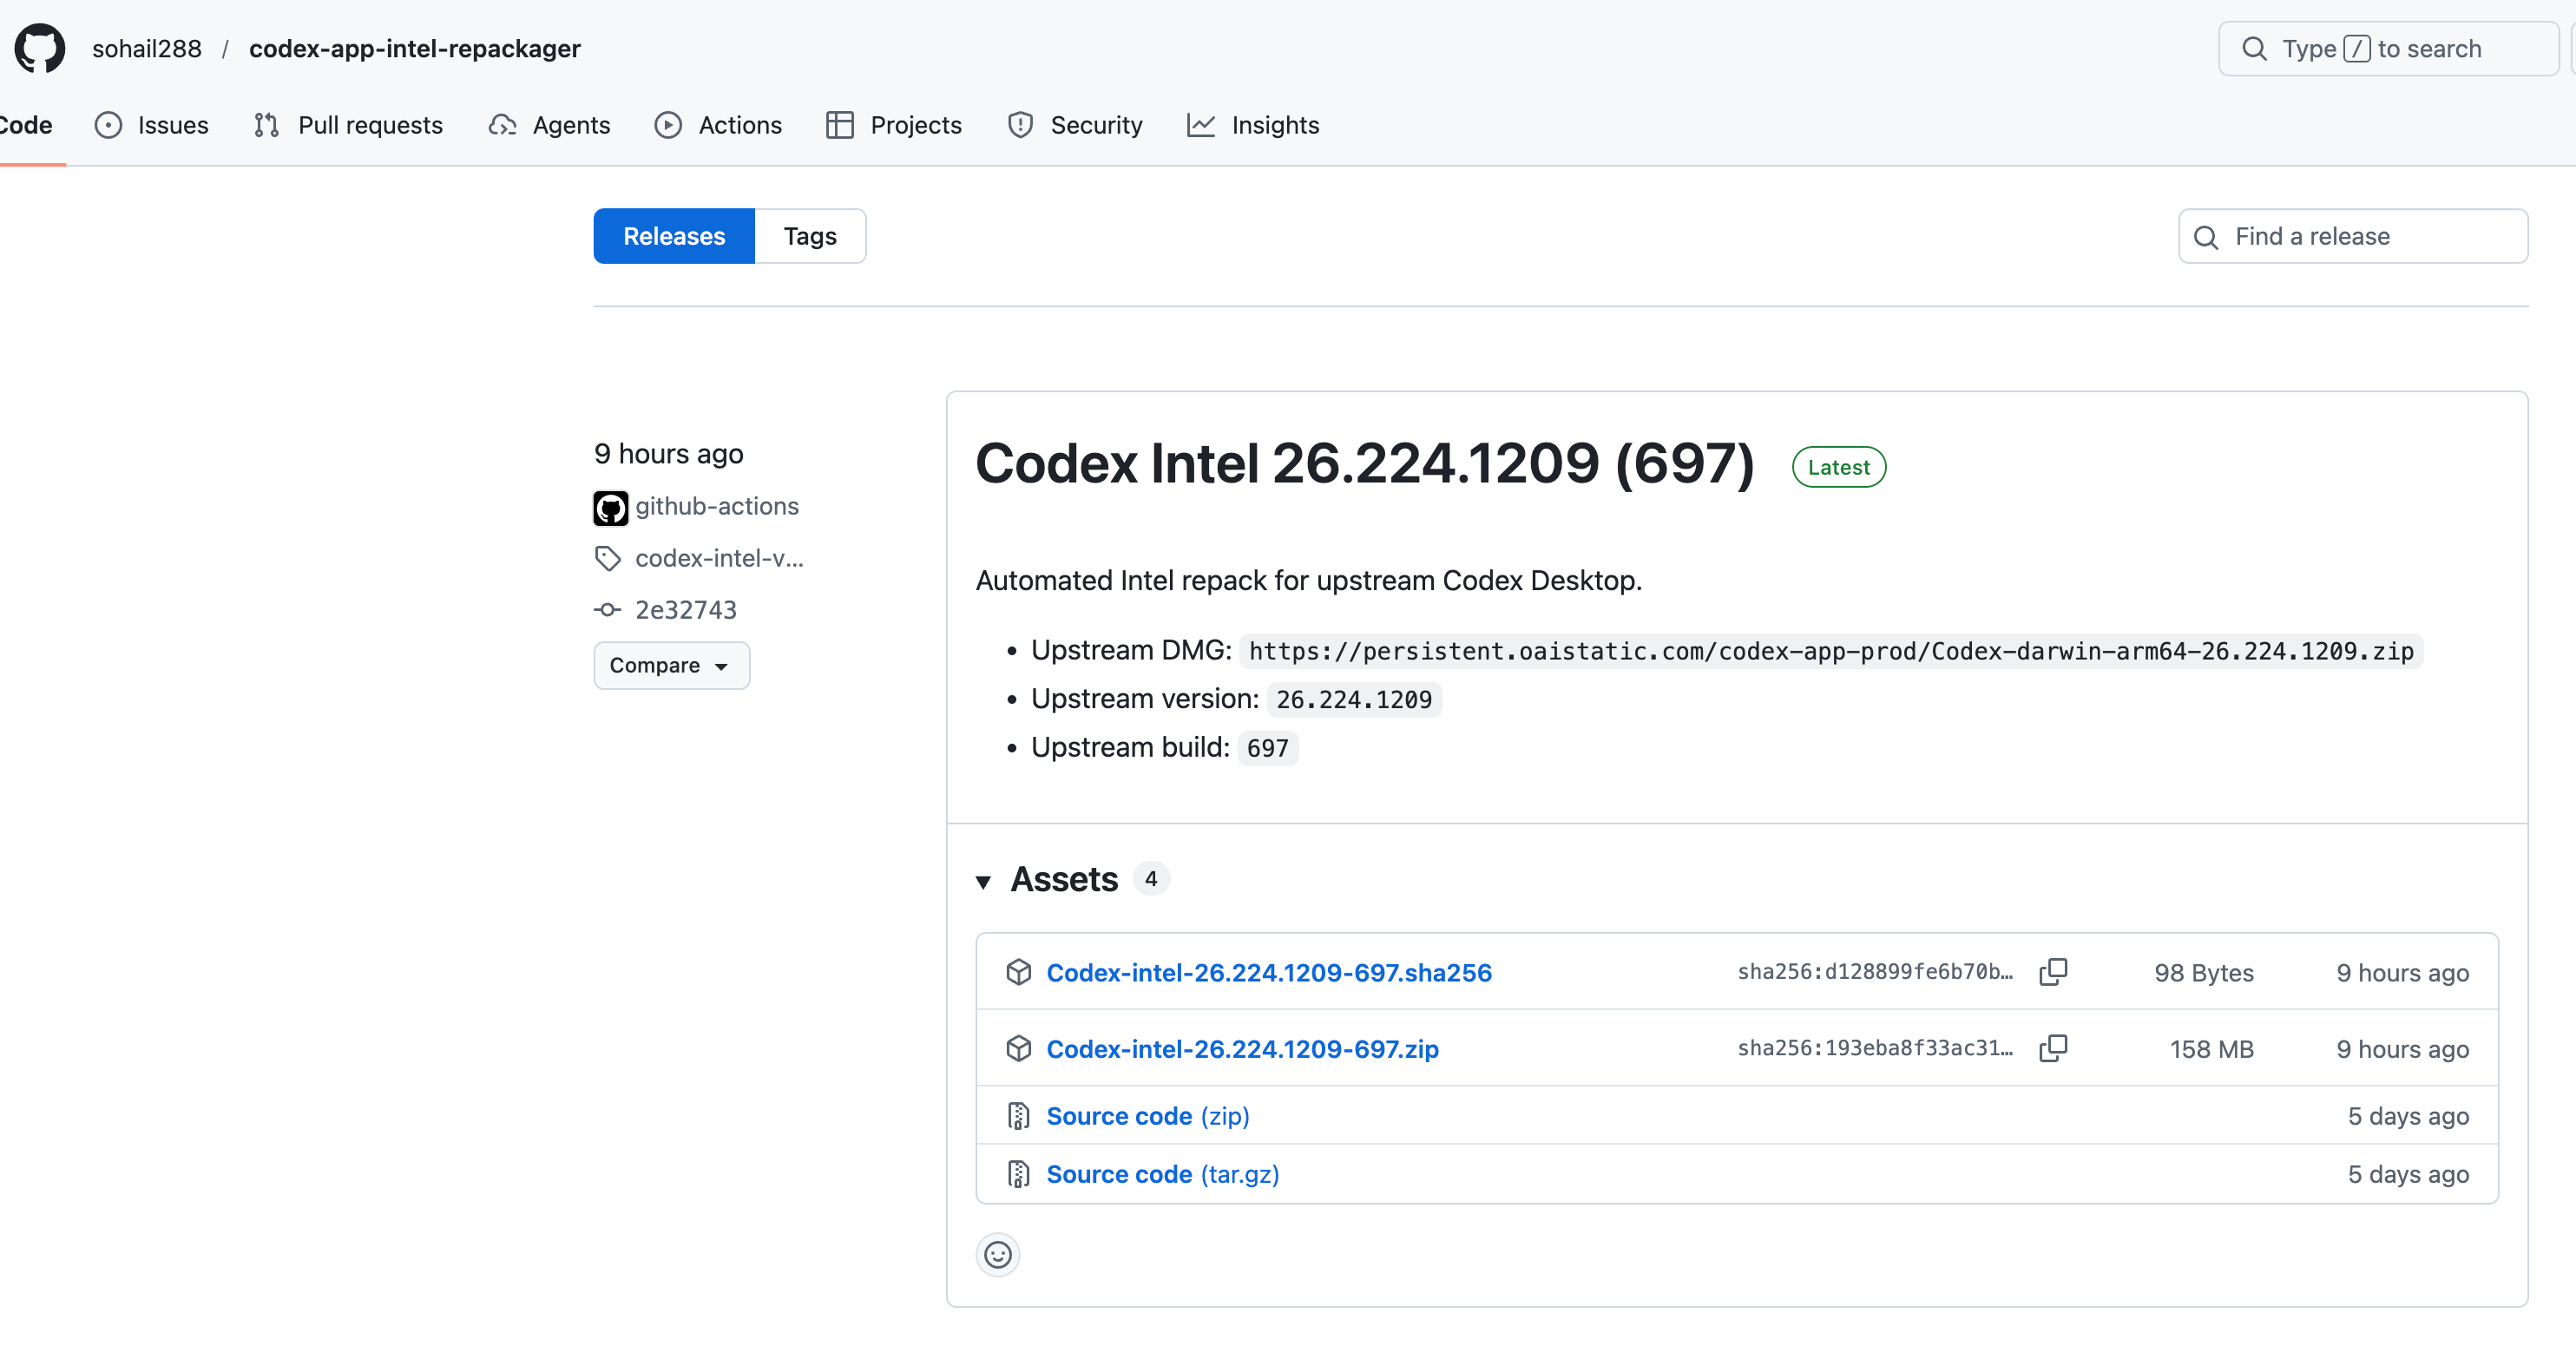Collapse the Assets section triangle
2576x1359 pixels.
[983, 881]
